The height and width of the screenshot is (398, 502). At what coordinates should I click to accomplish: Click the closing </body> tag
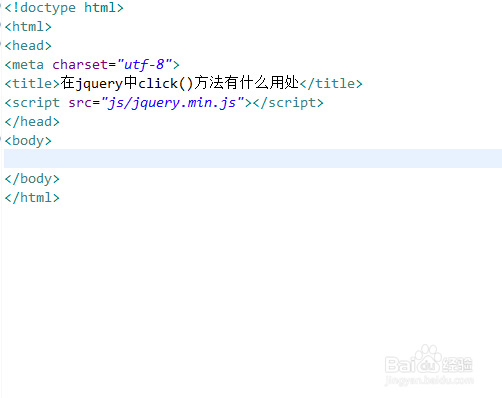pos(32,179)
